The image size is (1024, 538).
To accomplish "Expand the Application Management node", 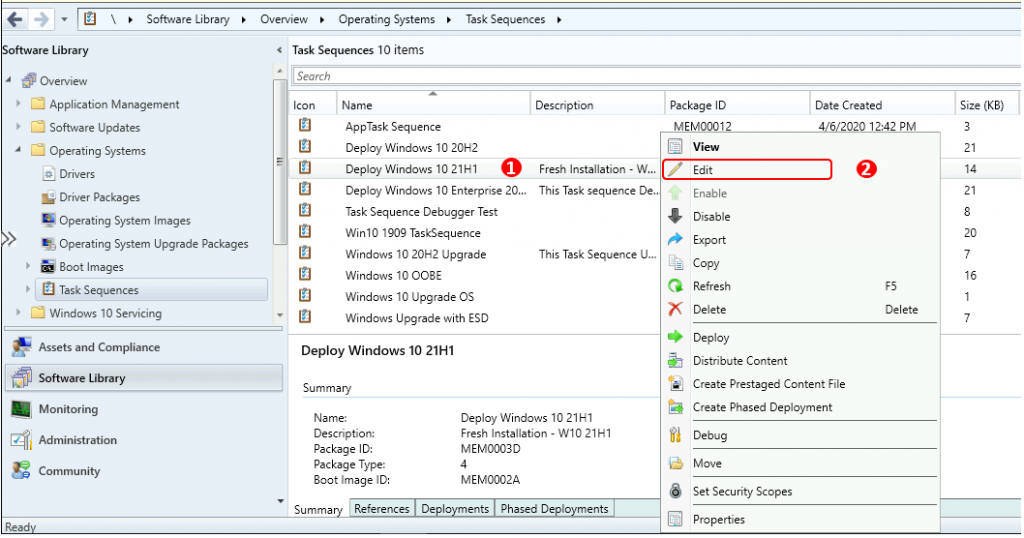I will (18, 104).
